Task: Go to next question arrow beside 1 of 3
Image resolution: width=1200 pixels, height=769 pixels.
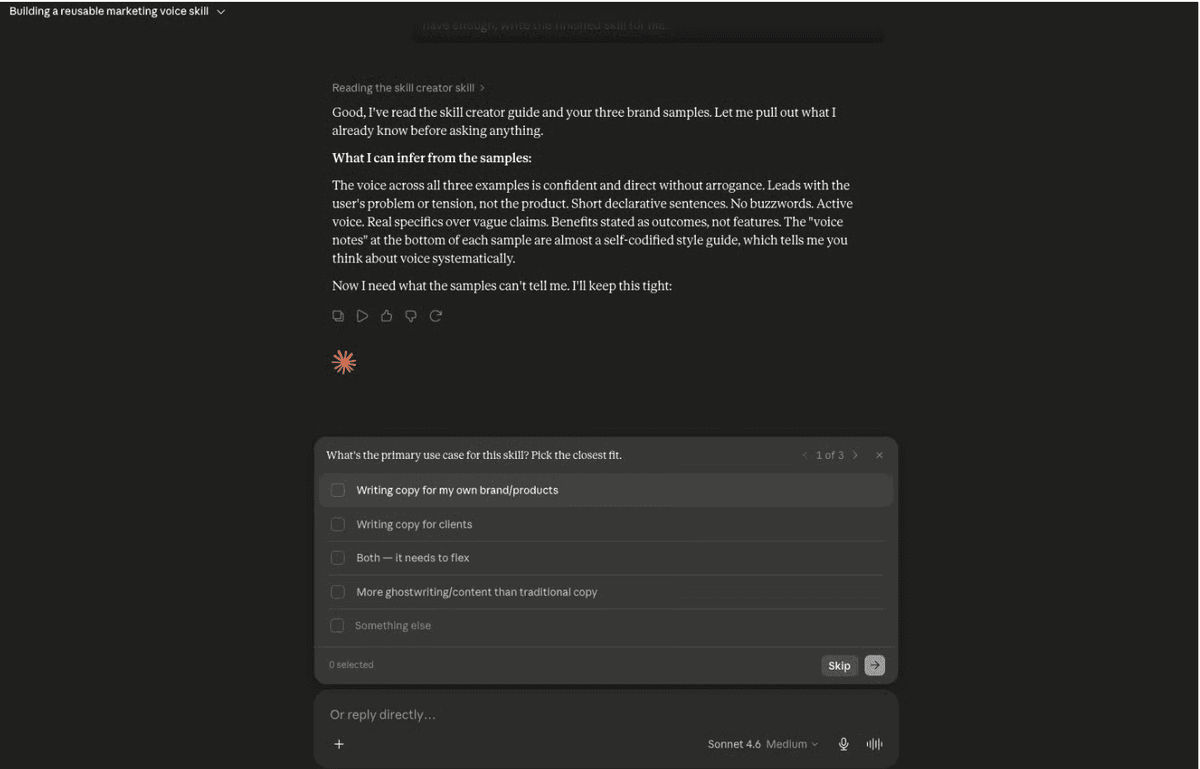Action: (855, 455)
